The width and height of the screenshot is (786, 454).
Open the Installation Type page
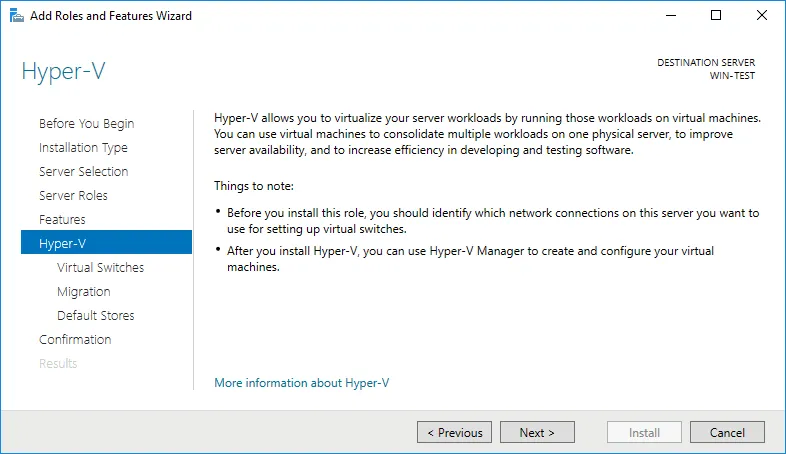[83, 148]
